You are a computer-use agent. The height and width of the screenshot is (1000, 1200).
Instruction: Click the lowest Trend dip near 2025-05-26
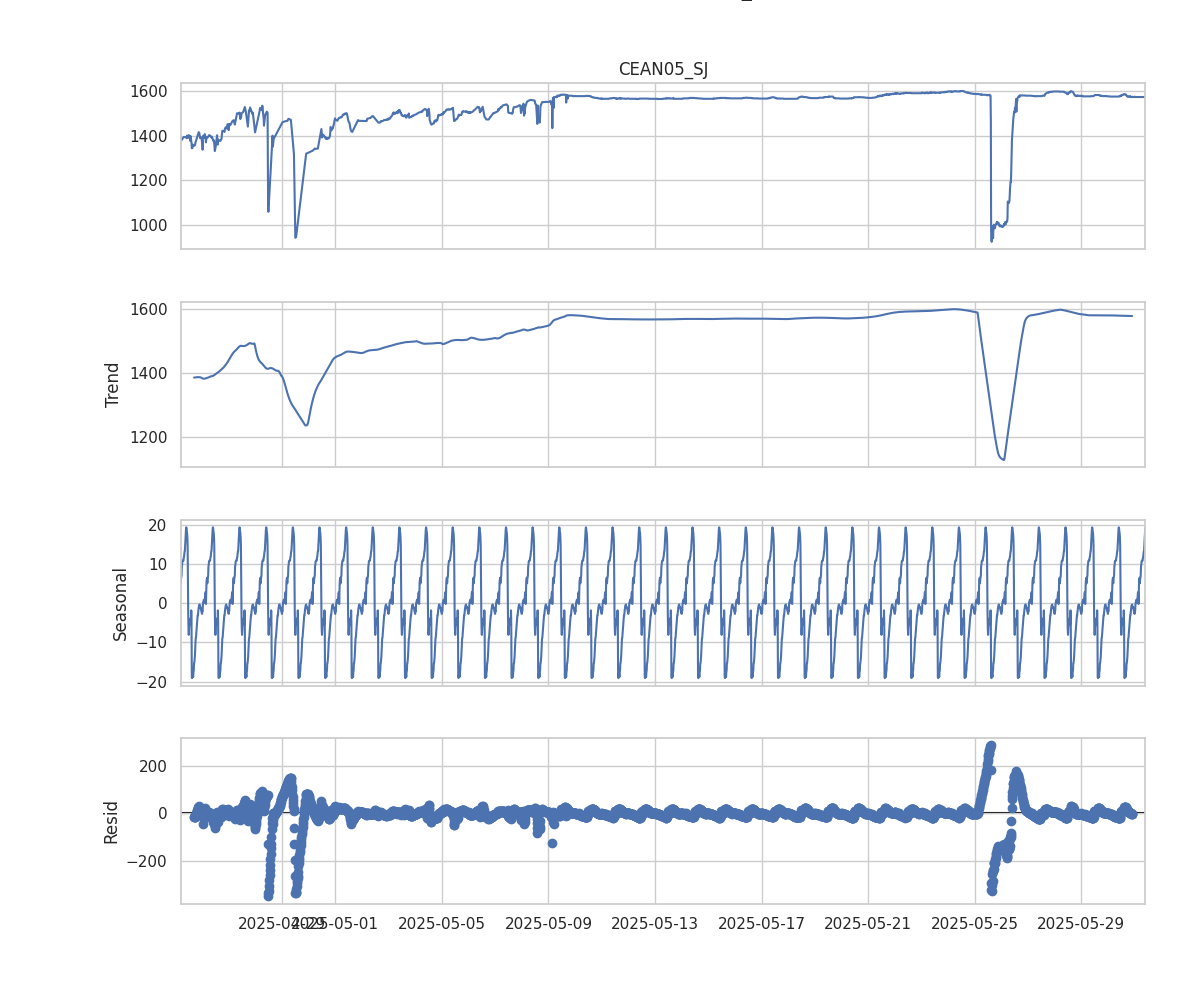pos(1002,459)
